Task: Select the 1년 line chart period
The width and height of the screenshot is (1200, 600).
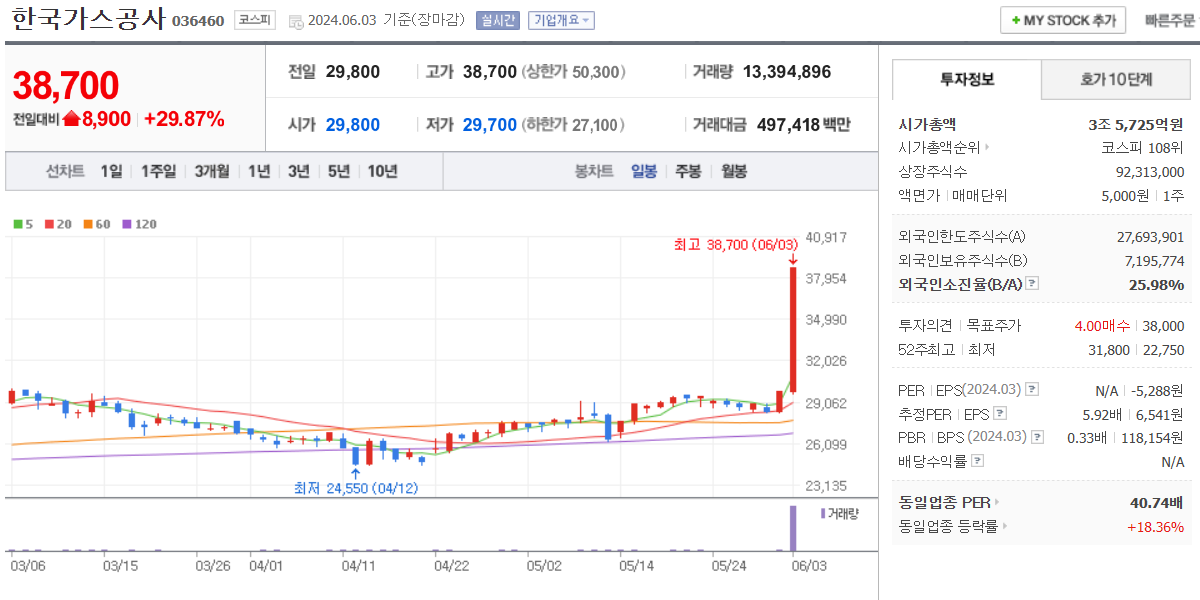Action: tap(259, 171)
